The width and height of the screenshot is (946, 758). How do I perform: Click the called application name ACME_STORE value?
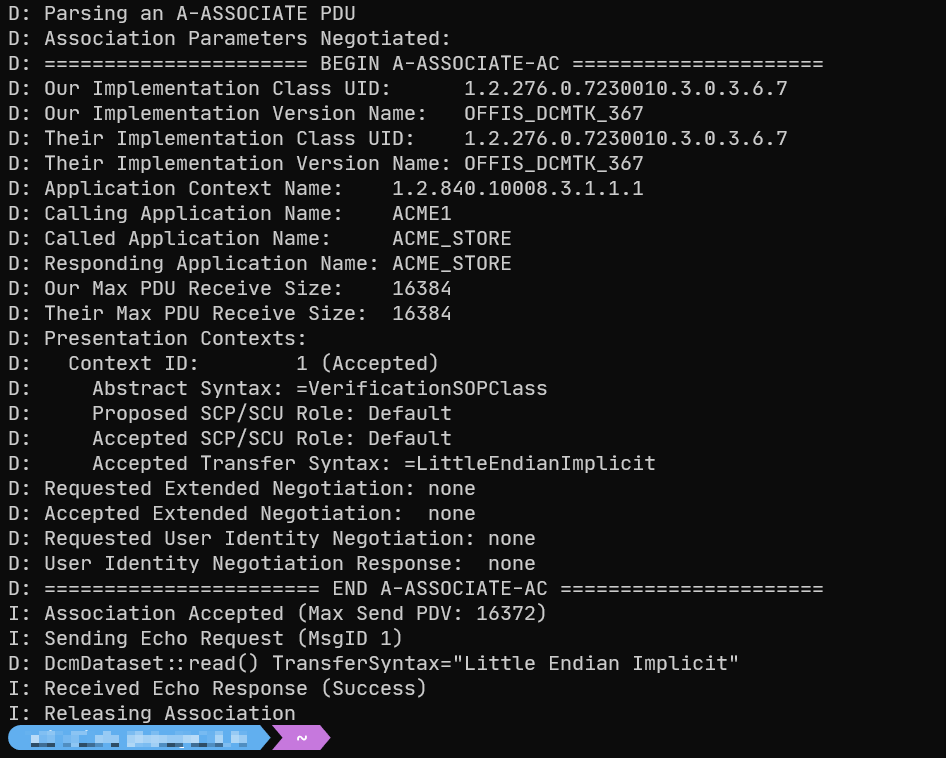[451, 239]
